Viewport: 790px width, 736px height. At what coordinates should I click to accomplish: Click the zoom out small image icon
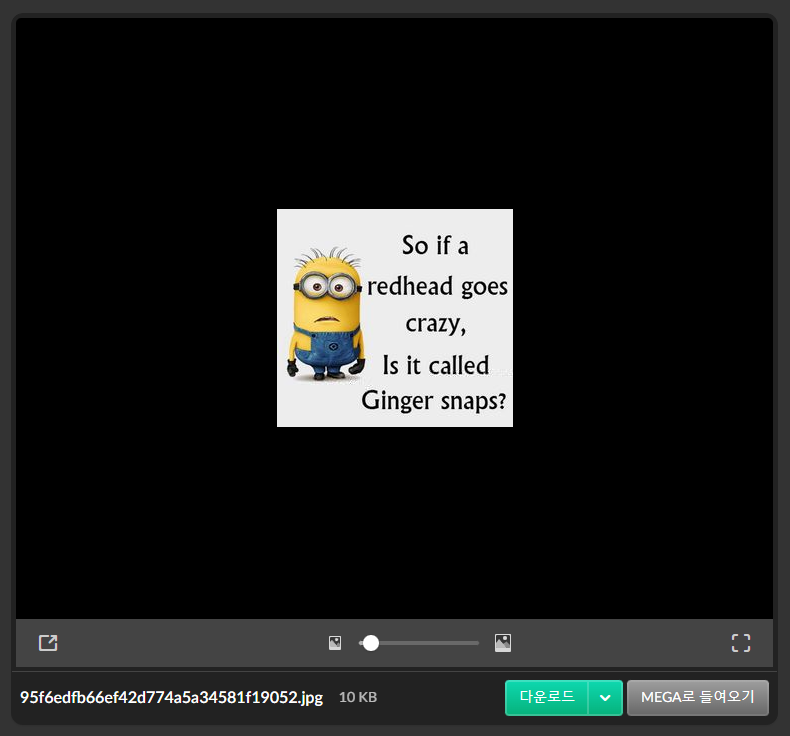pyautogui.click(x=335, y=643)
